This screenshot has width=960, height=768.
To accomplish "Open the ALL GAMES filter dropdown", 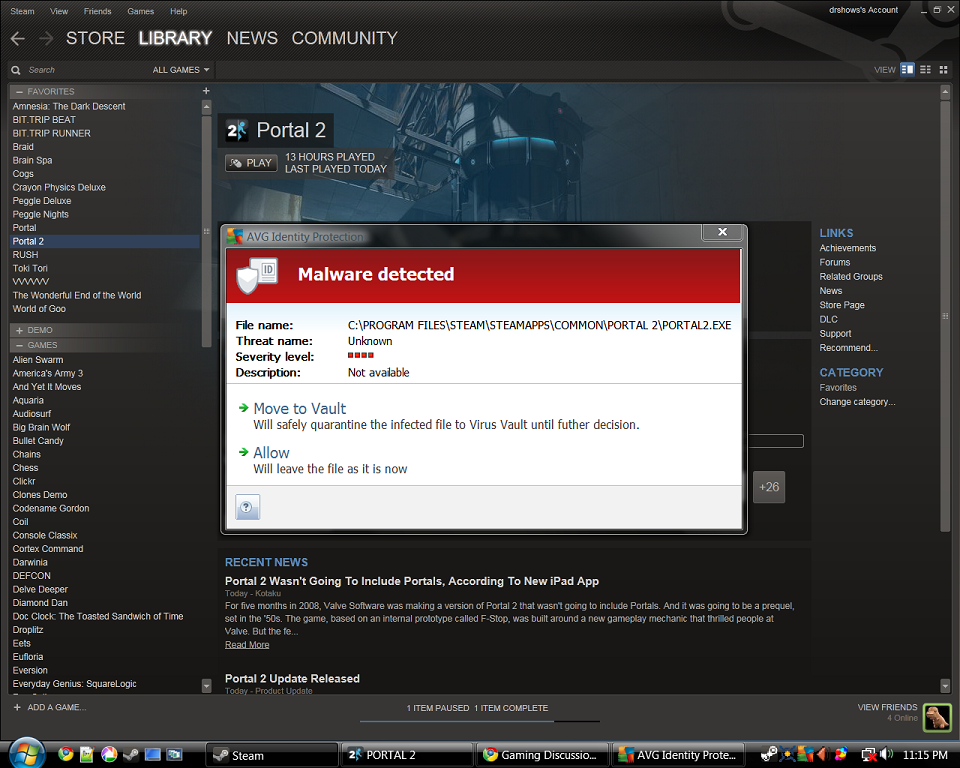I will 179,70.
